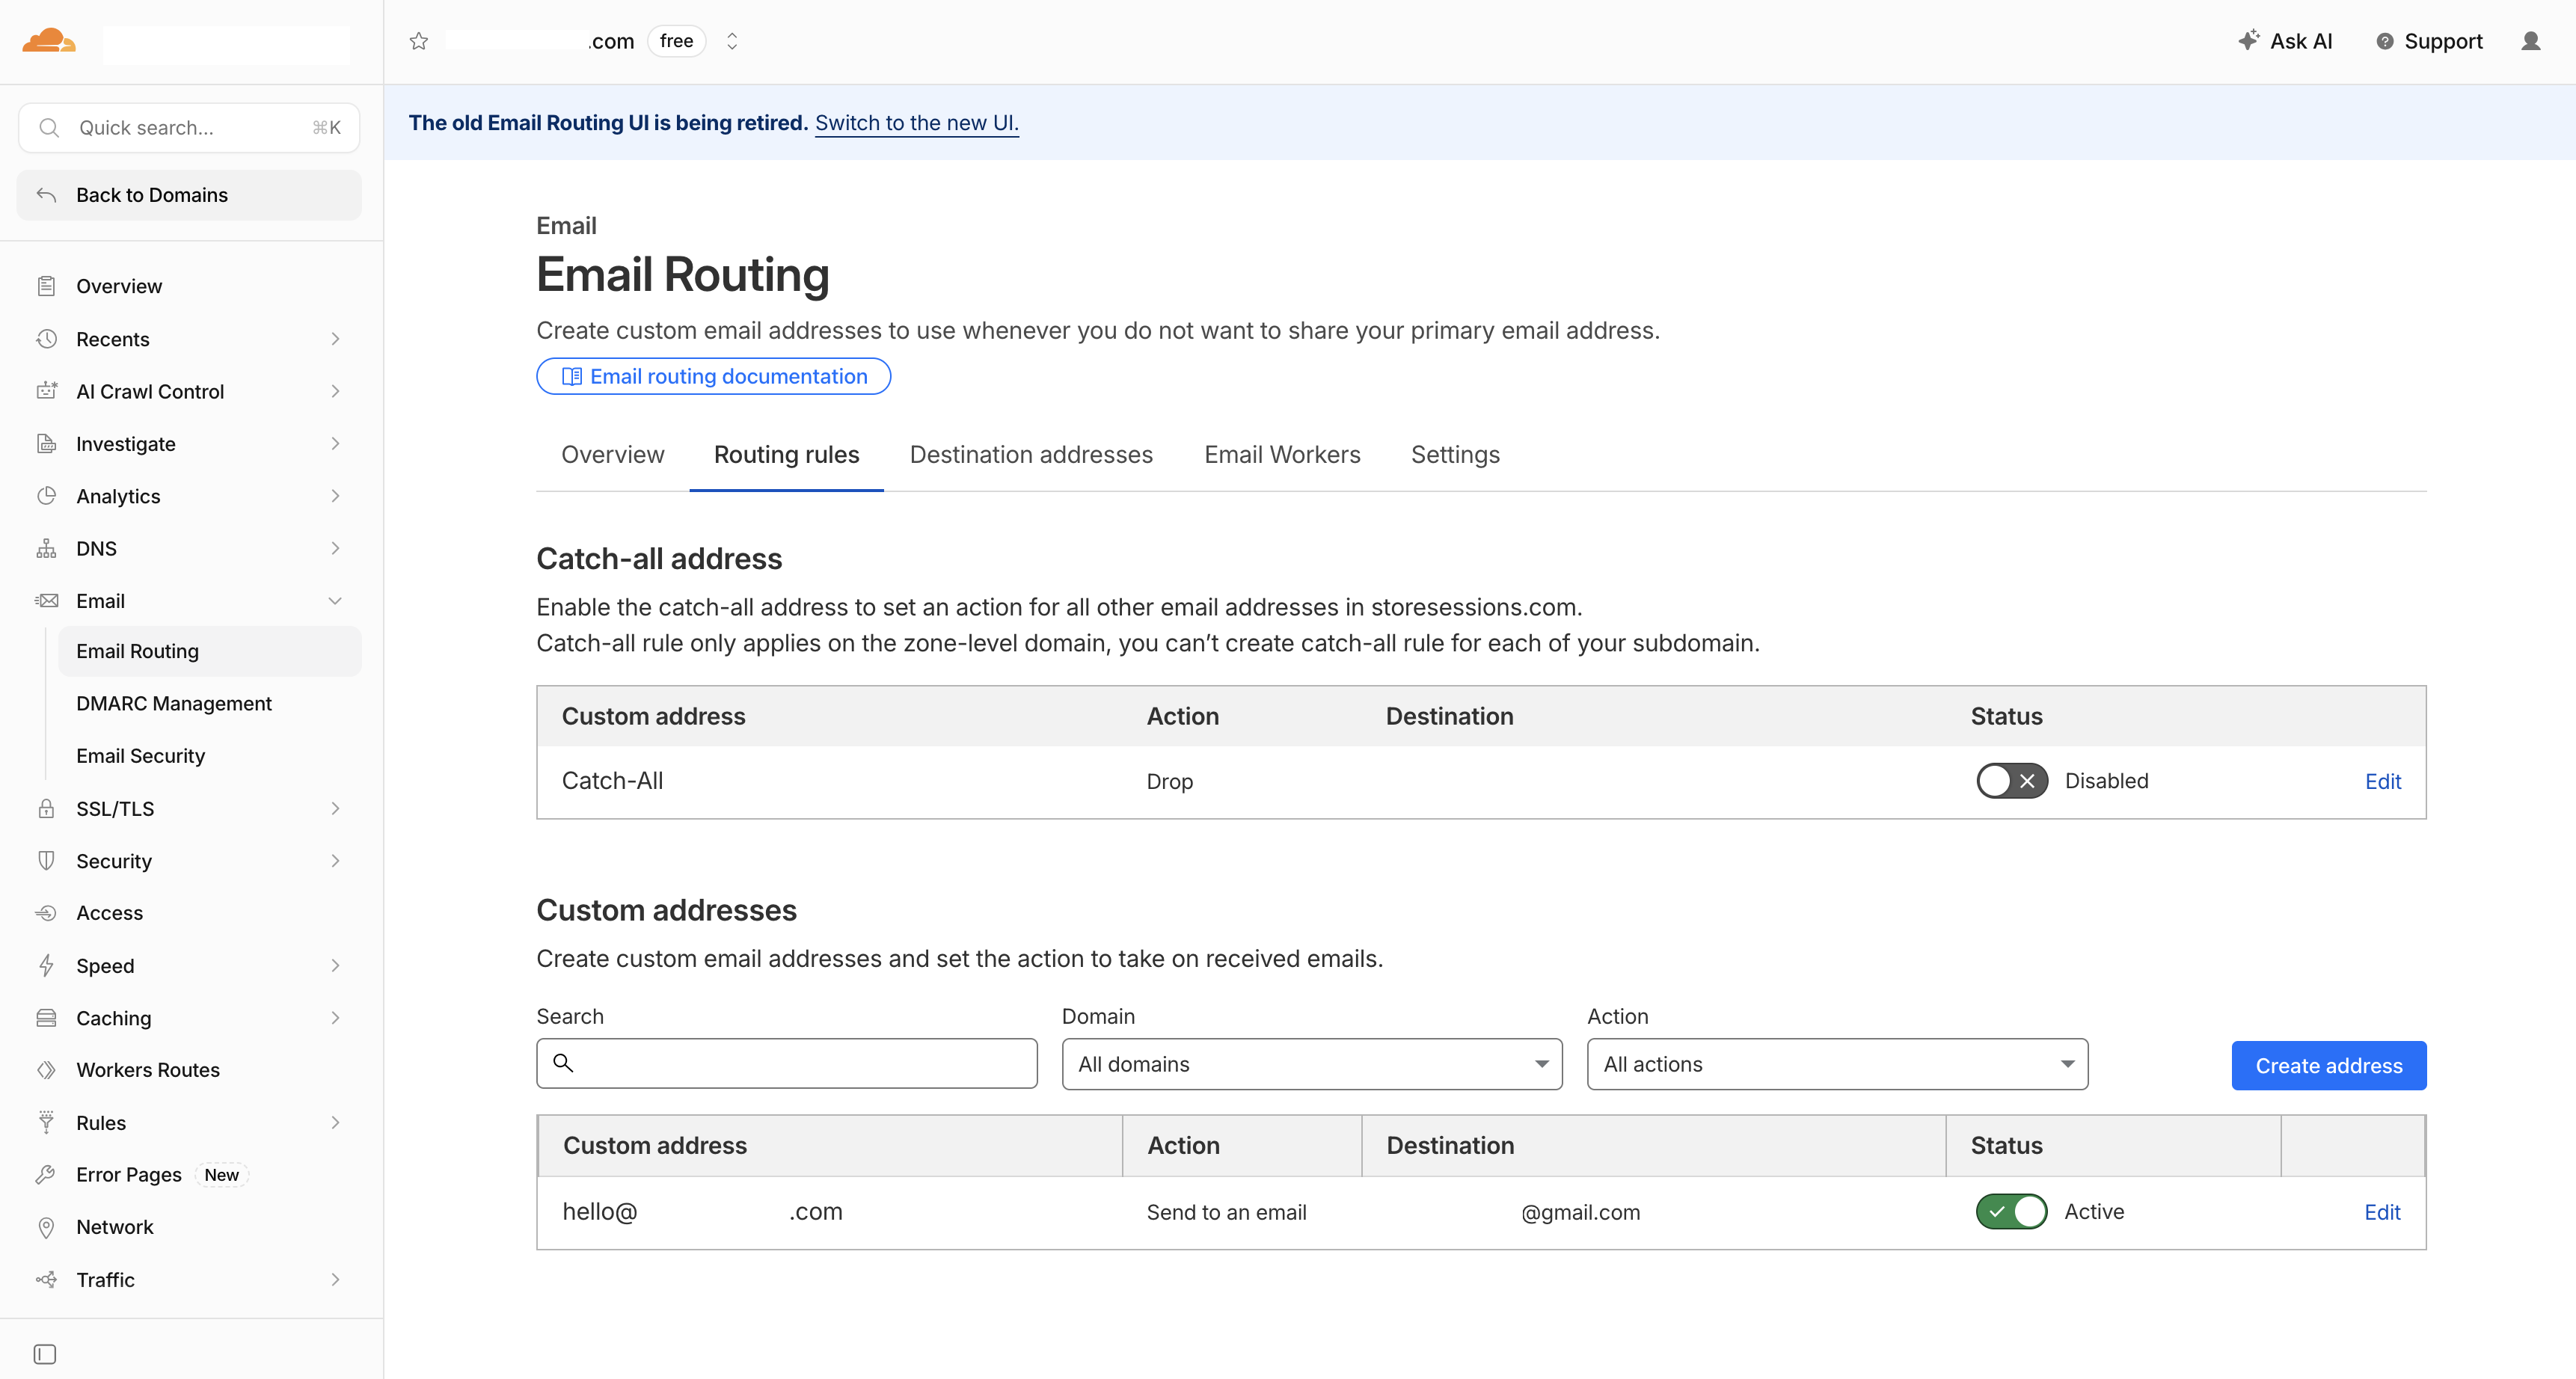
Task: Click the Speed lightning bolt icon
Action: [x=46, y=965]
